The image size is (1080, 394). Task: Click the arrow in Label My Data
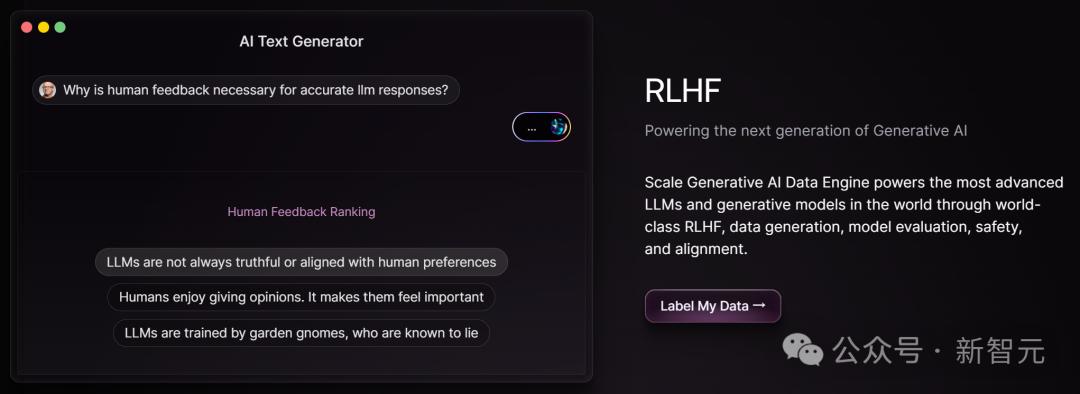[x=759, y=305]
